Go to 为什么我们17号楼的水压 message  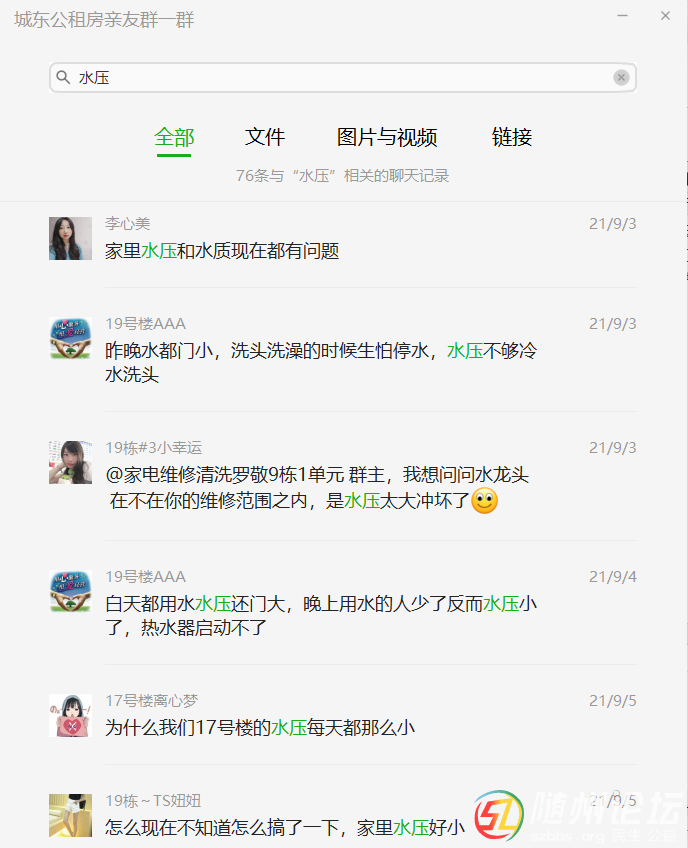coord(260,728)
